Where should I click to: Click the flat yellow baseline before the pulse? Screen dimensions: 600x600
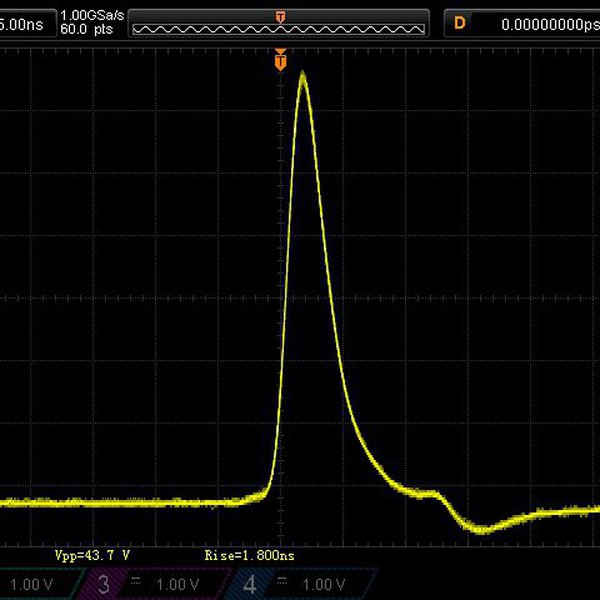tap(120, 502)
